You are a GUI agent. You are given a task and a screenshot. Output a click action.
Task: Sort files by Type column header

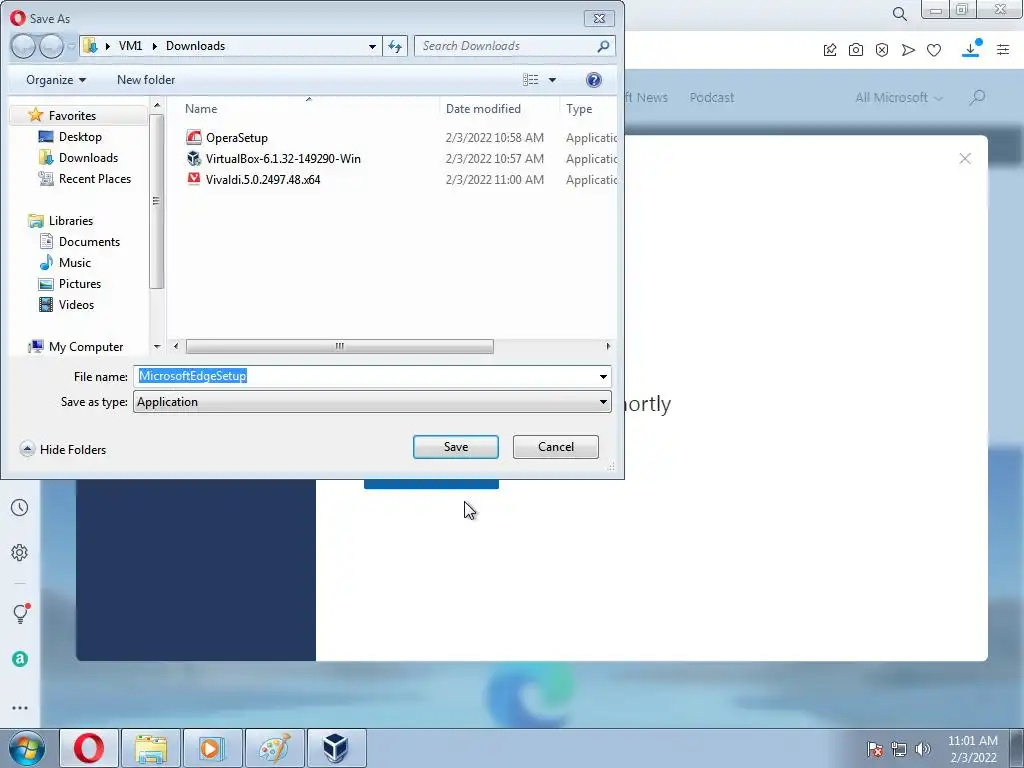pos(579,108)
